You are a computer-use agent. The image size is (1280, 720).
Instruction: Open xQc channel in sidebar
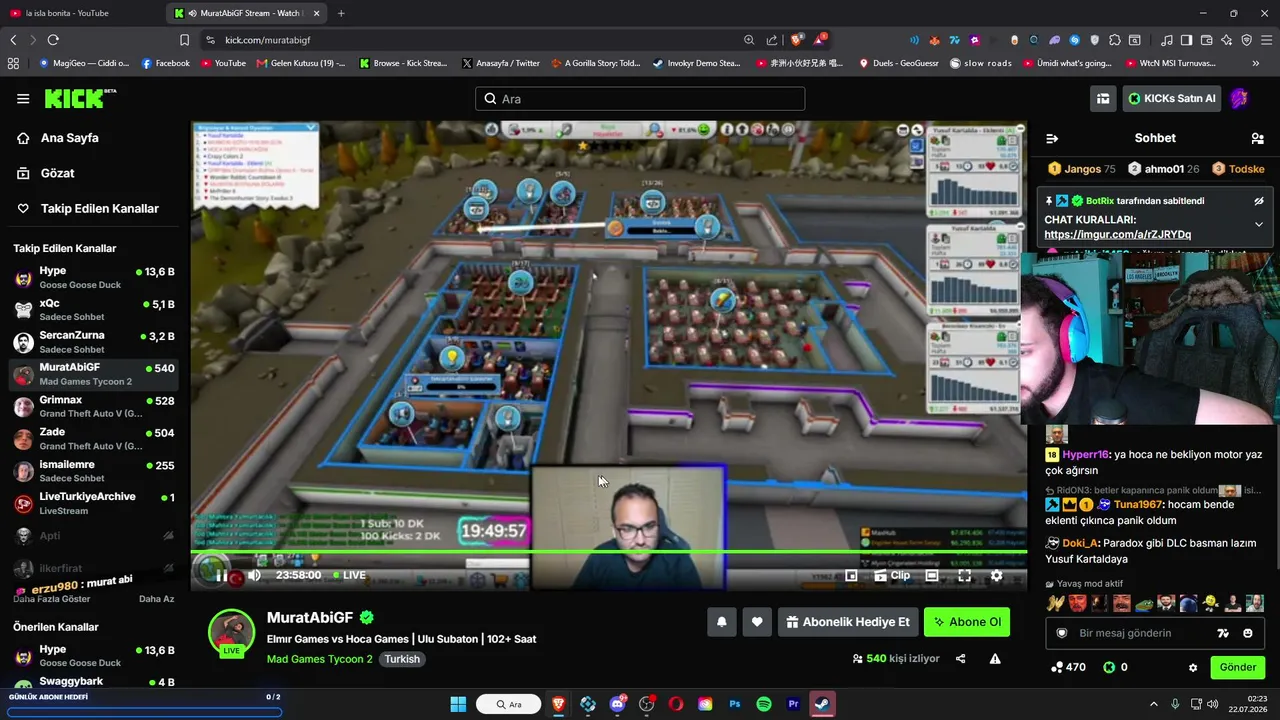96,310
